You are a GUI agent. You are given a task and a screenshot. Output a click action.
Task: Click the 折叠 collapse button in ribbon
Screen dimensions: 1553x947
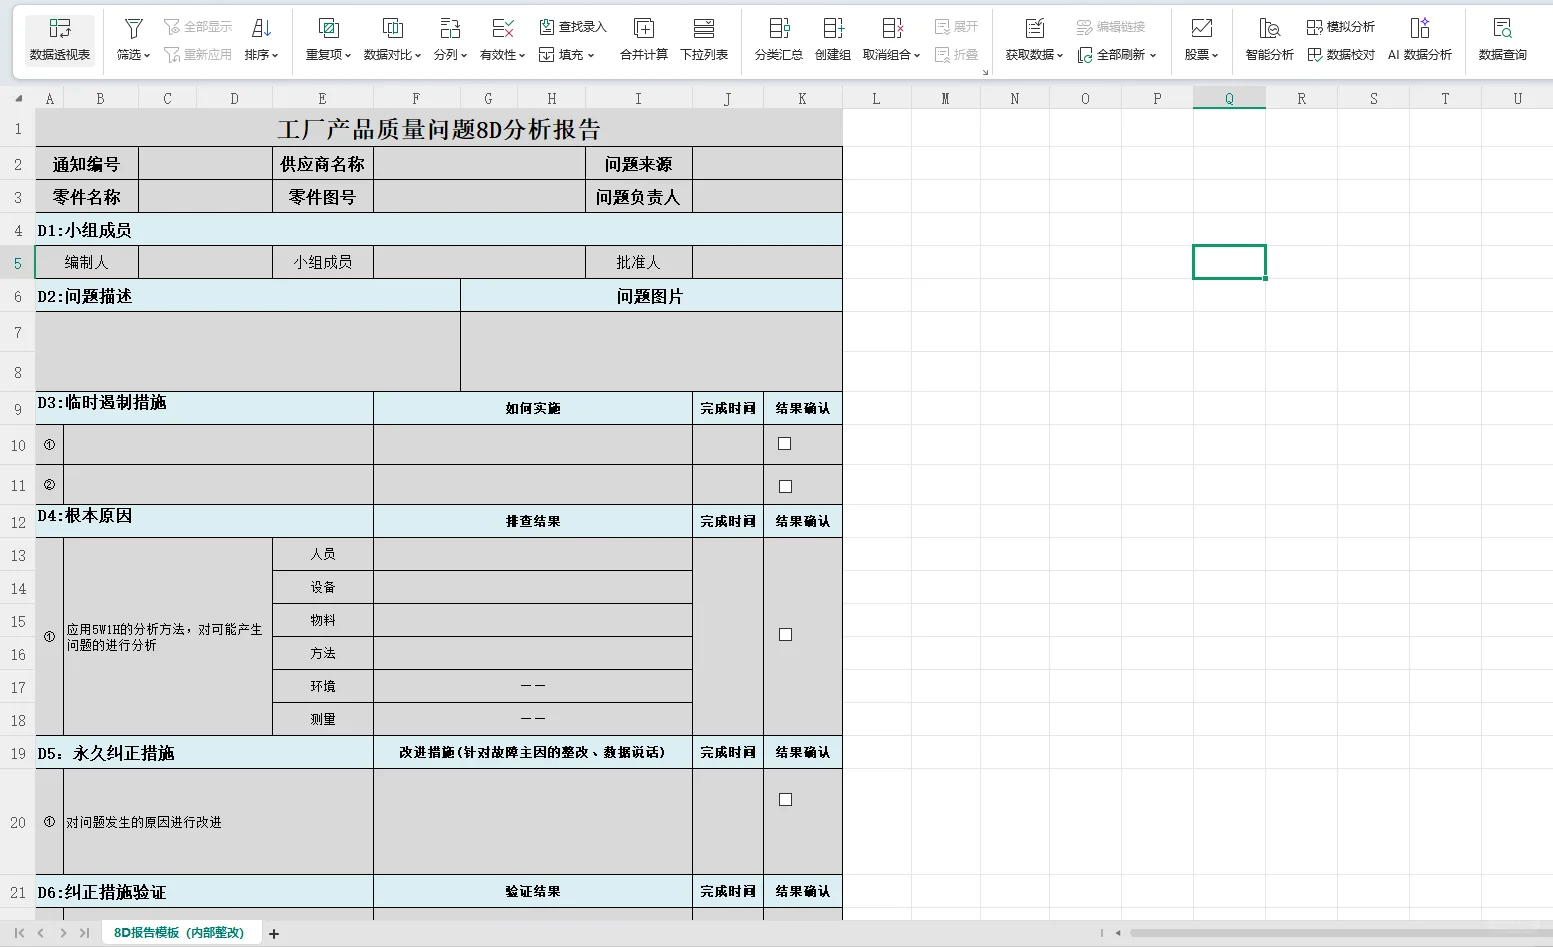tap(956, 55)
